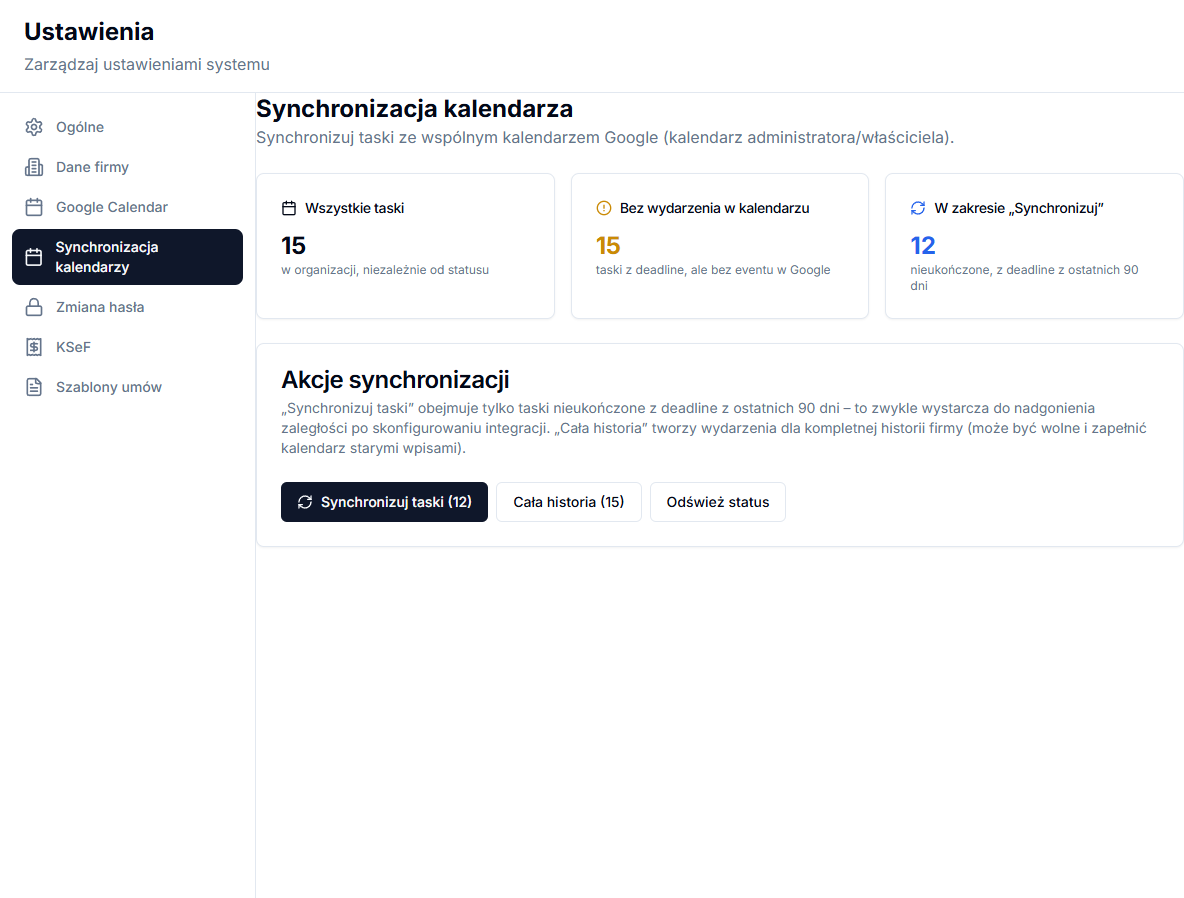Click the blue count 12
Screen dimensions: 1184x898
tap(923, 245)
